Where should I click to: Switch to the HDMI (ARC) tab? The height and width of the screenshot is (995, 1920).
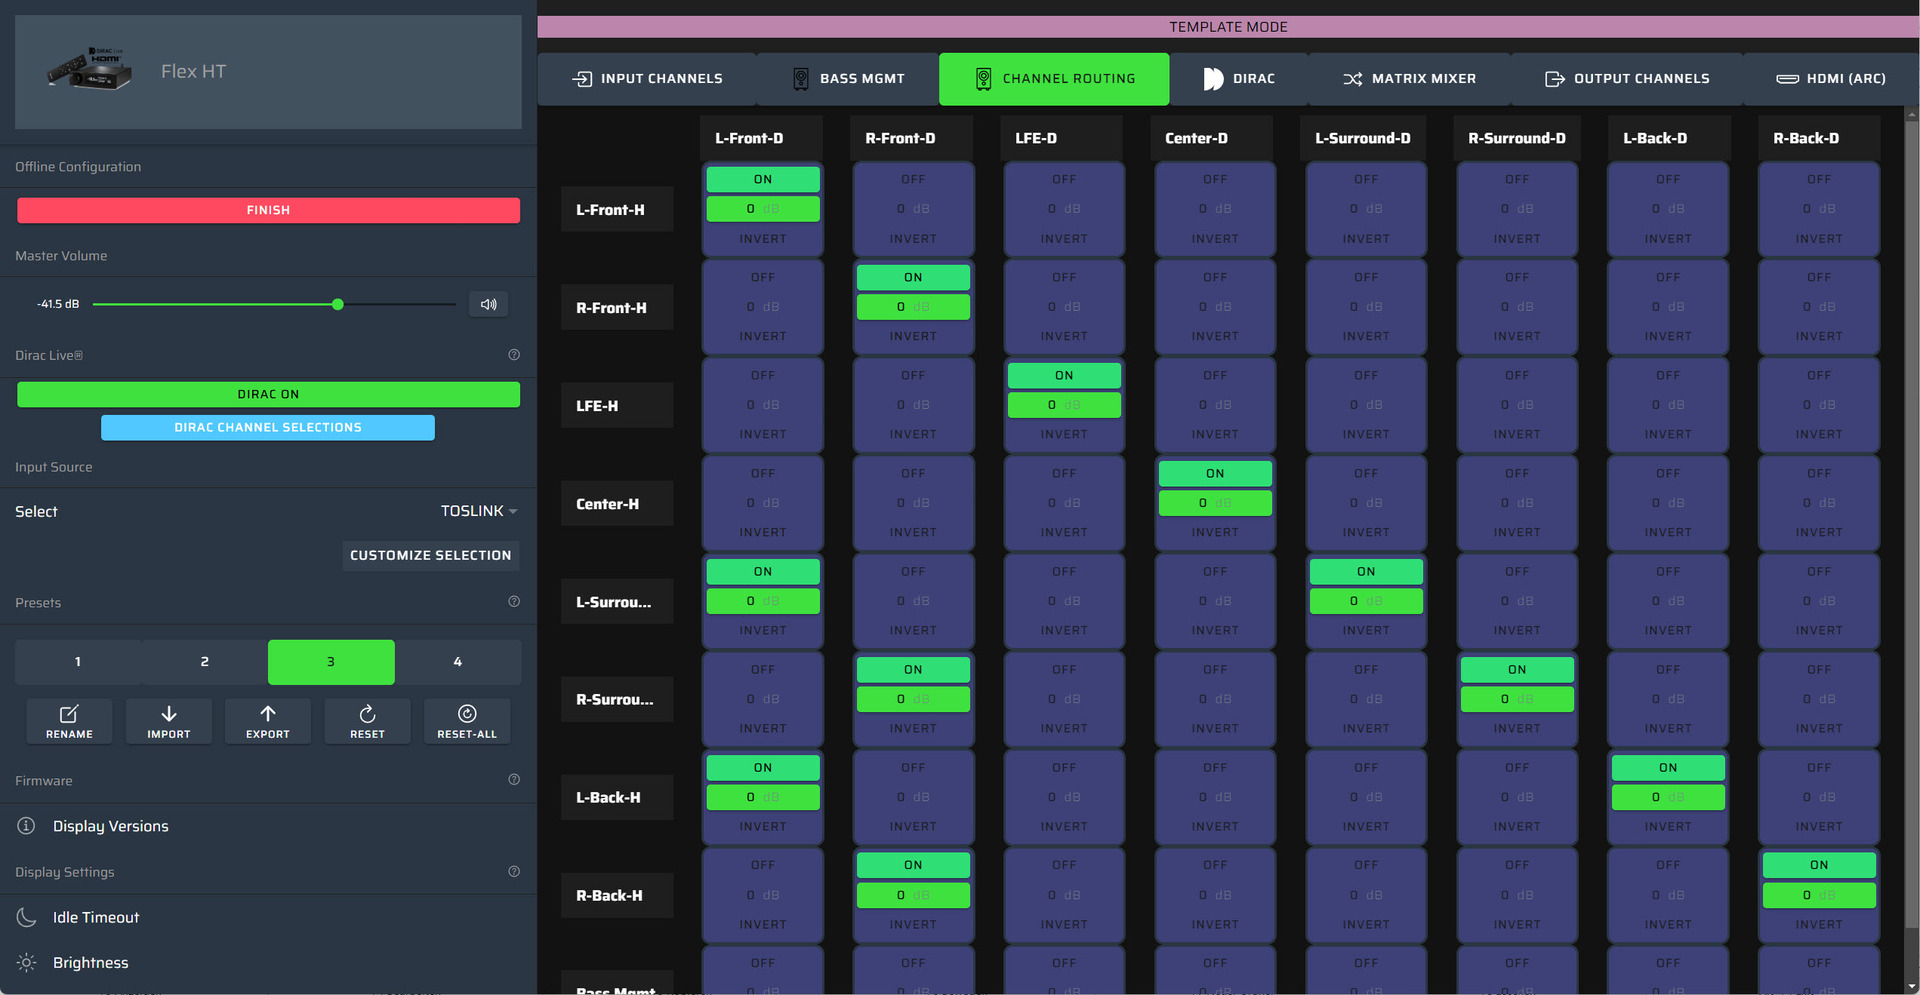click(x=1830, y=79)
